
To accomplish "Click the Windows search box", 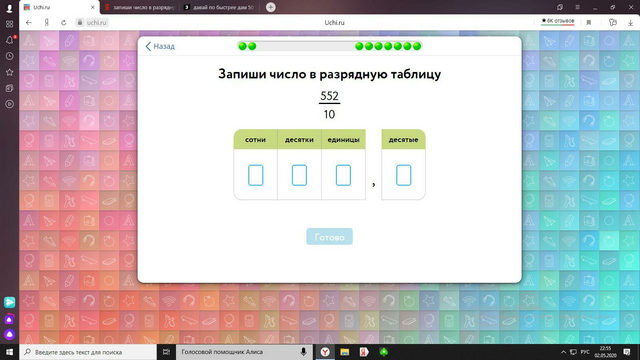I will pos(88,352).
